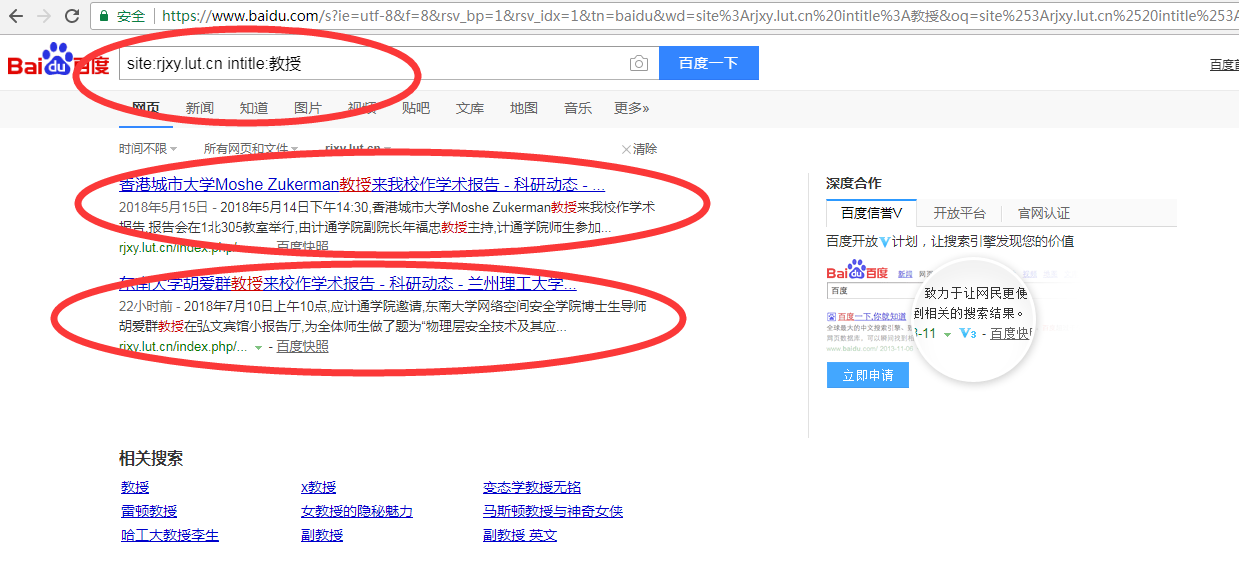Image resolution: width=1239 pixels, height=572 pixels.
Task: Click the browser back arrow
Action: tap(15, 16)
